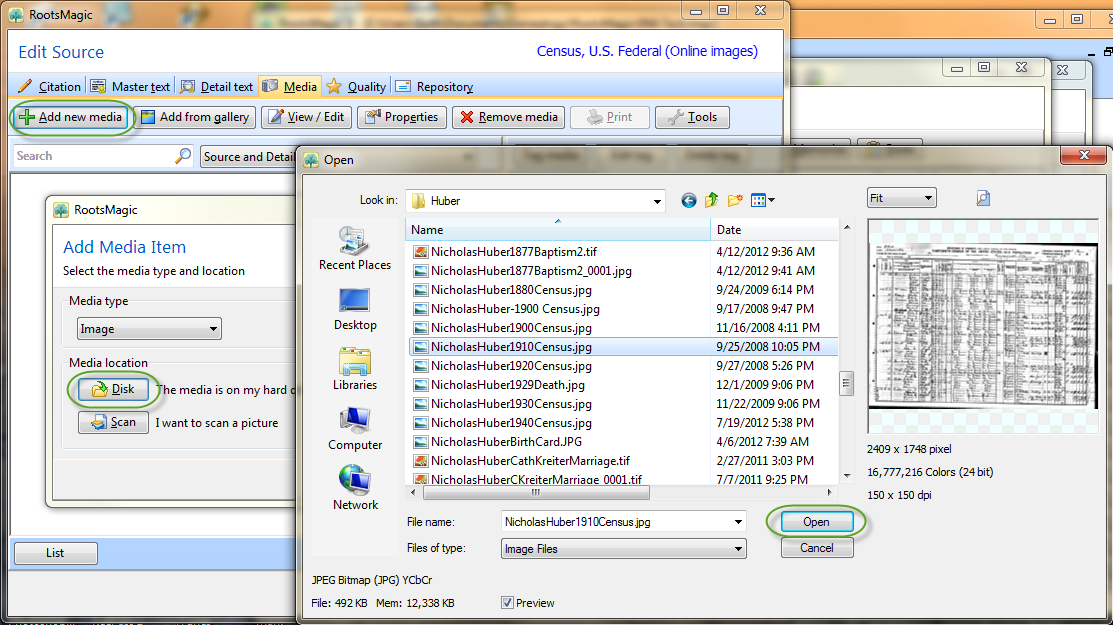Screen dimensions: 1113x625
Task: Open media Properties
Action: (x=402, y=117)
